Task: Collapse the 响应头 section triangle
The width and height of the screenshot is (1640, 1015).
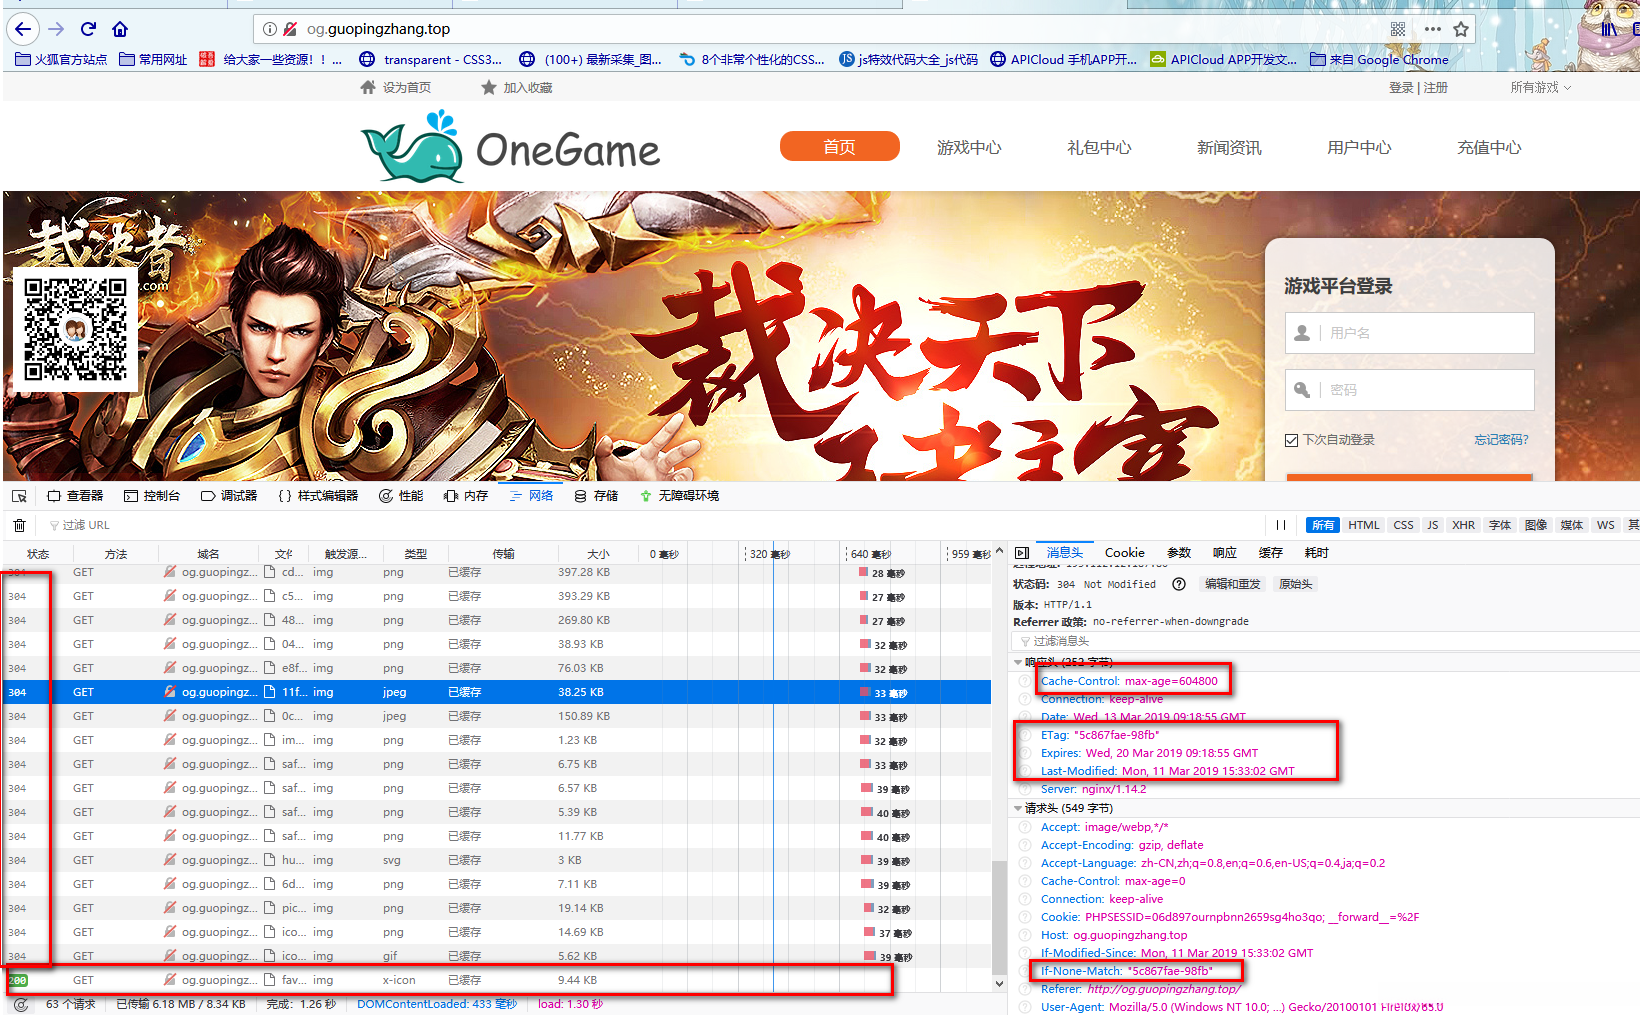Action: point(1018,662)
